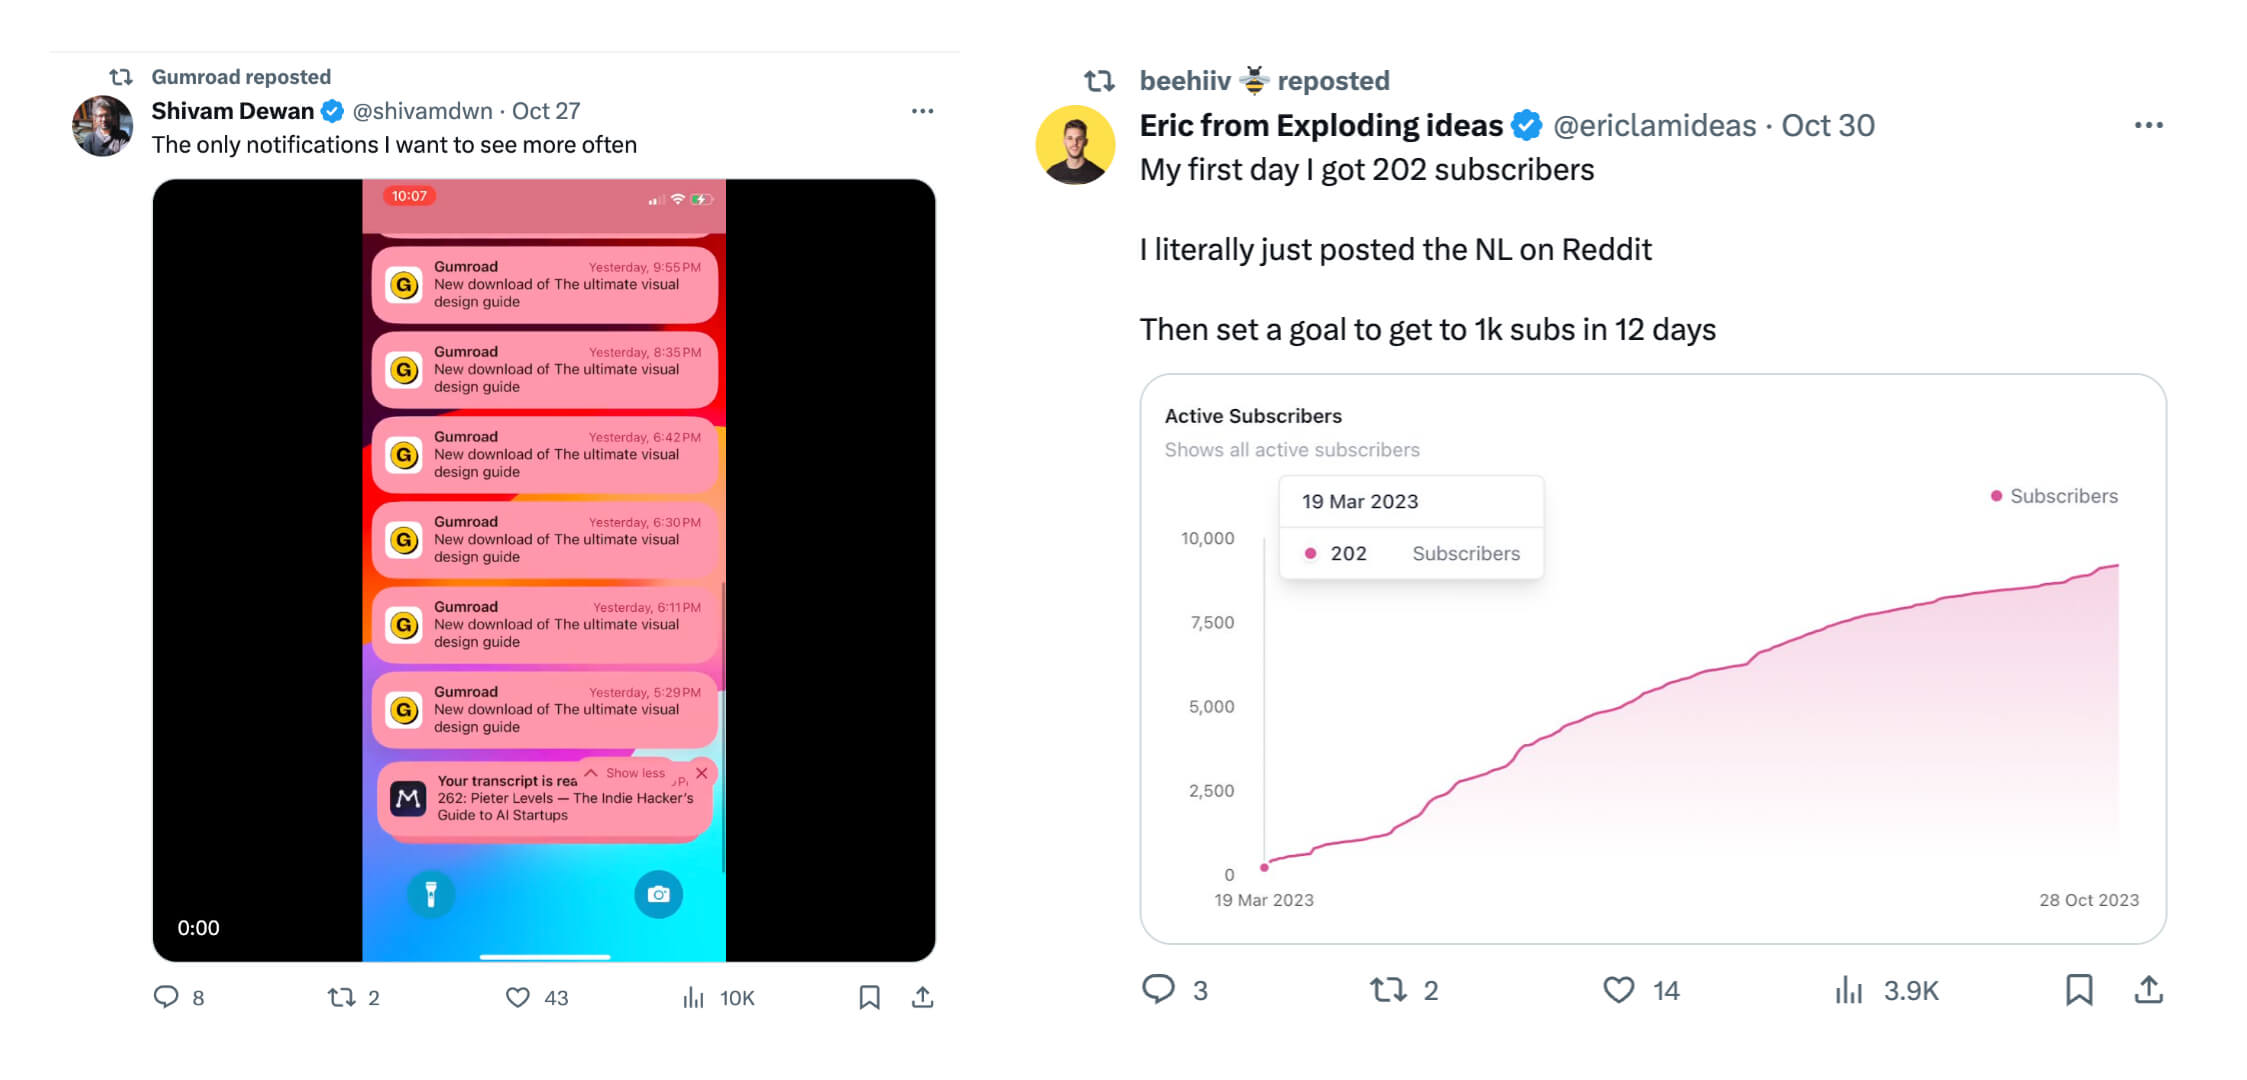Viewport: 2247px width, 1080px height.
Task: Open Eric from Exploding ideas profile picture
Action: [x=1075, y=145]
